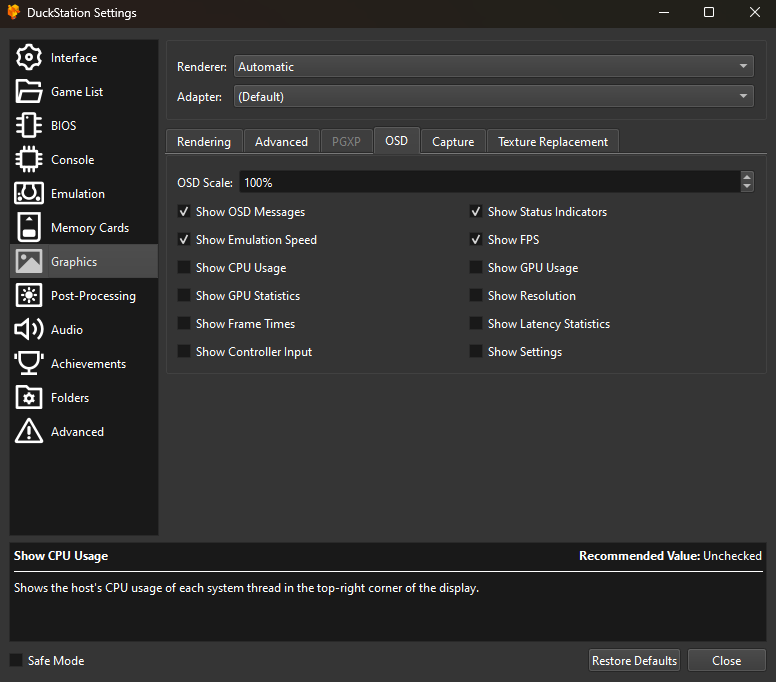Enable Show Resolution checkbox
The height and width of the screenshot is (682, 776).
click(476, 295)
